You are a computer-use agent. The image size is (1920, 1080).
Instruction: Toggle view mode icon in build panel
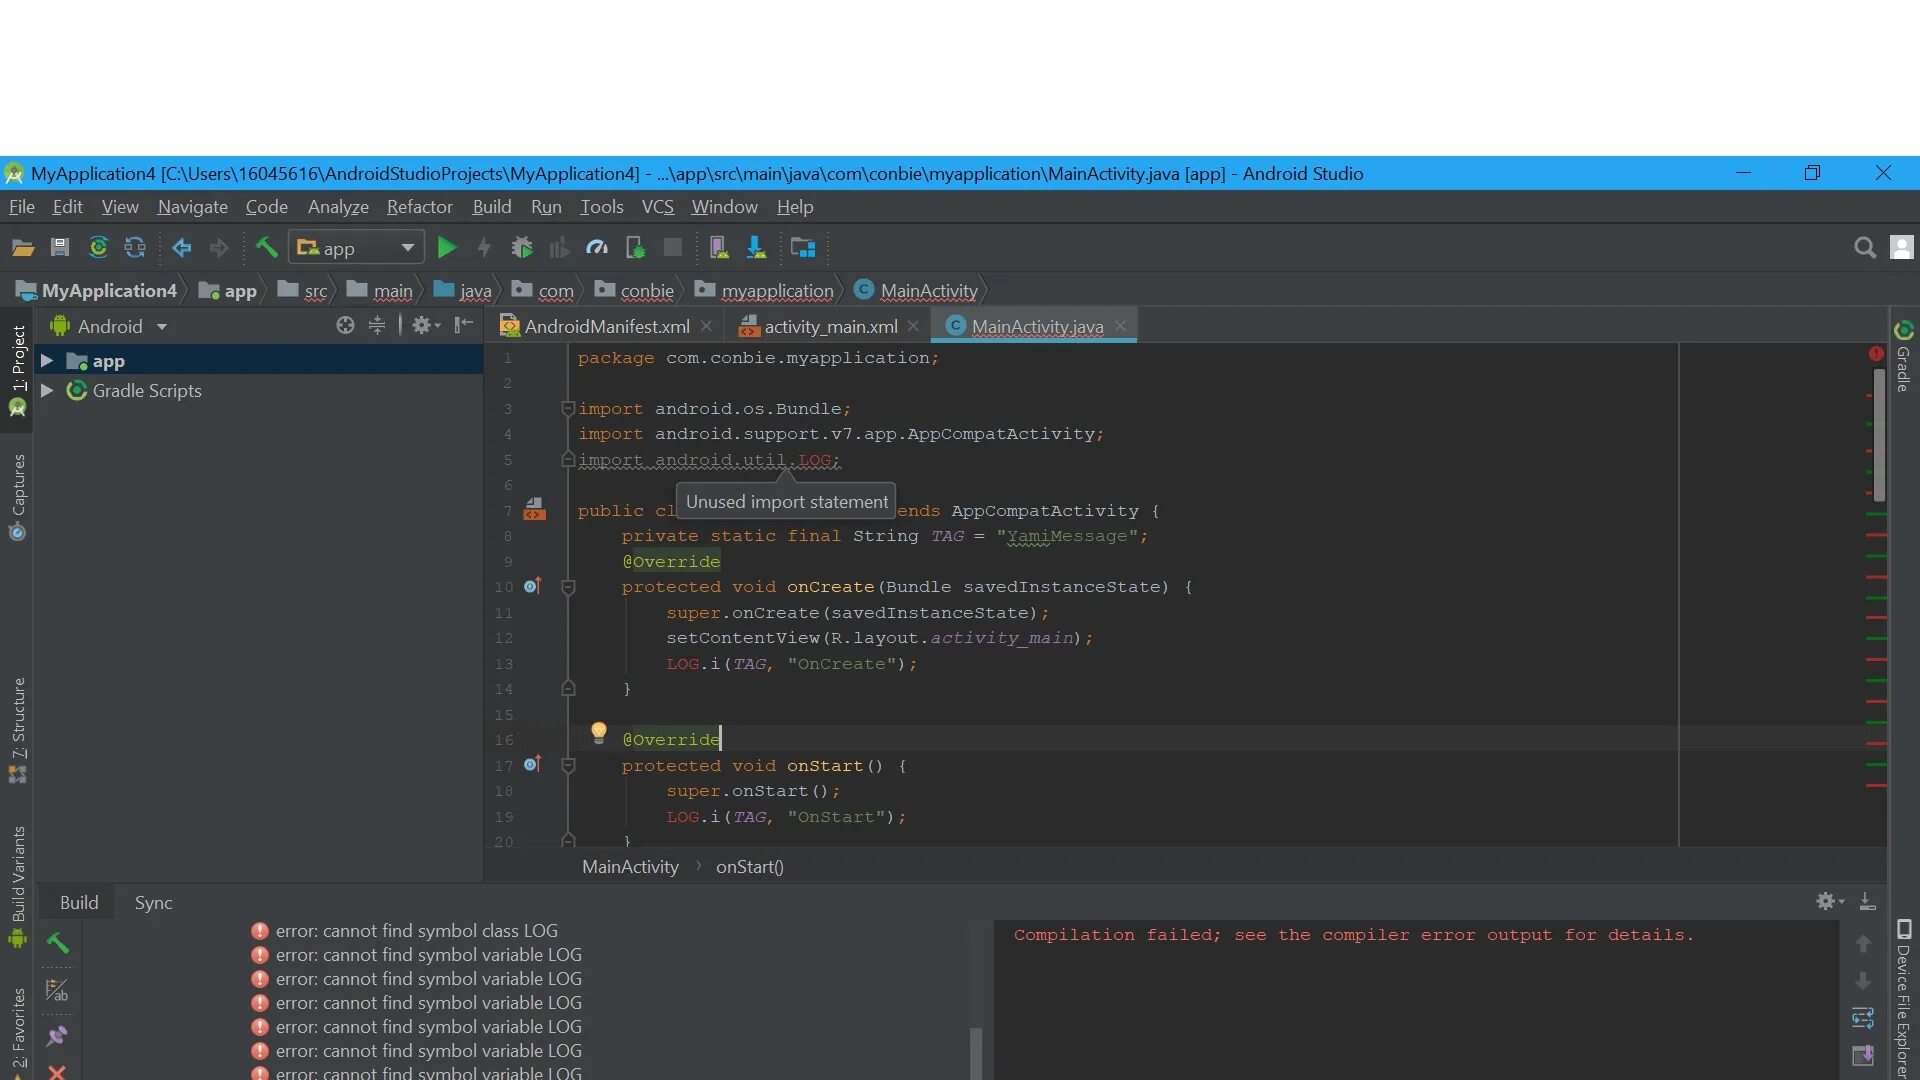coord(57,990)
